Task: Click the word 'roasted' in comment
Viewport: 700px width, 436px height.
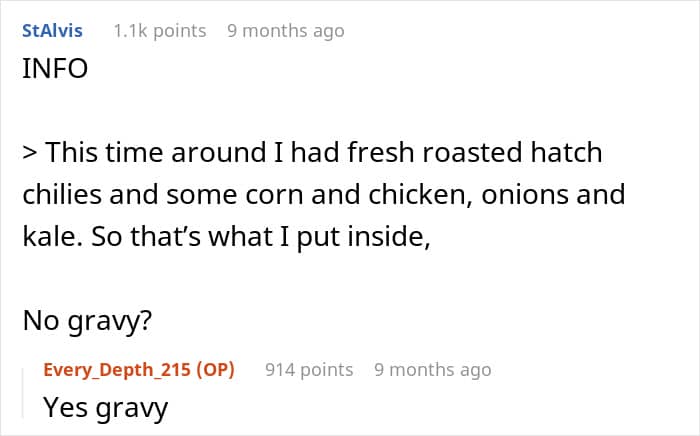Action: pos(472,153)
